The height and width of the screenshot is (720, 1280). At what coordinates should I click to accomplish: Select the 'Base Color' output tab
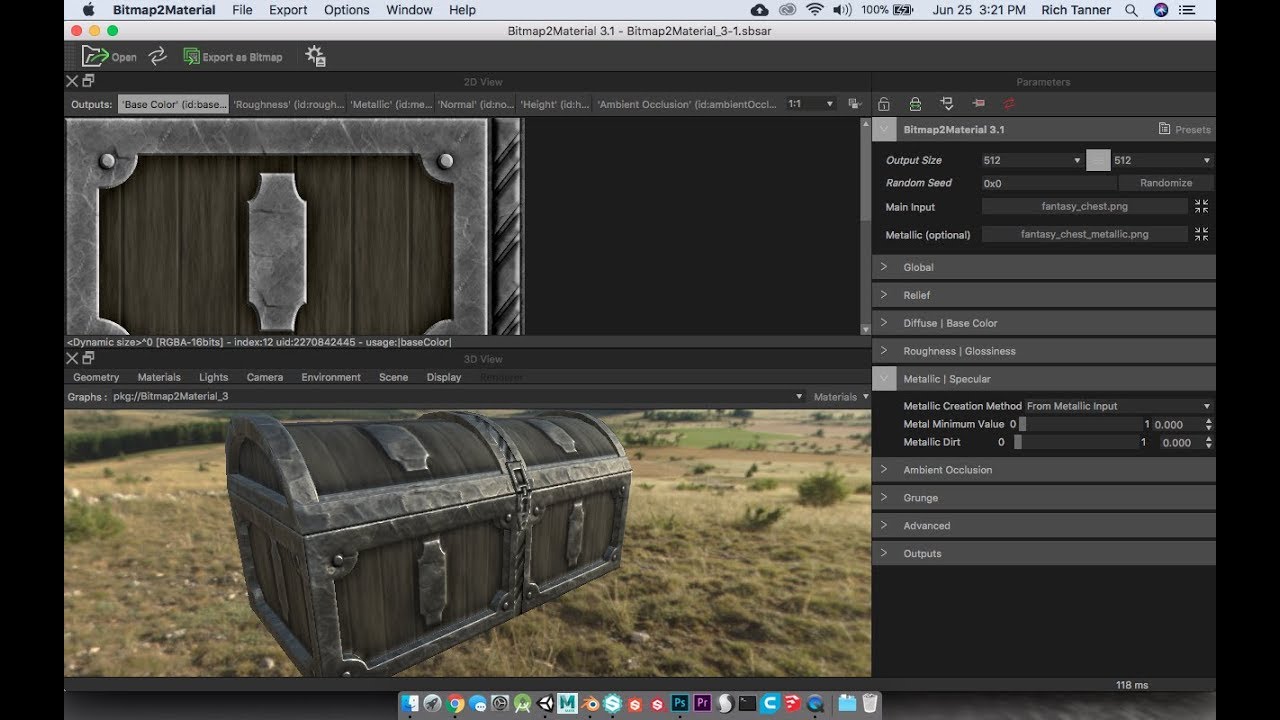174,104
